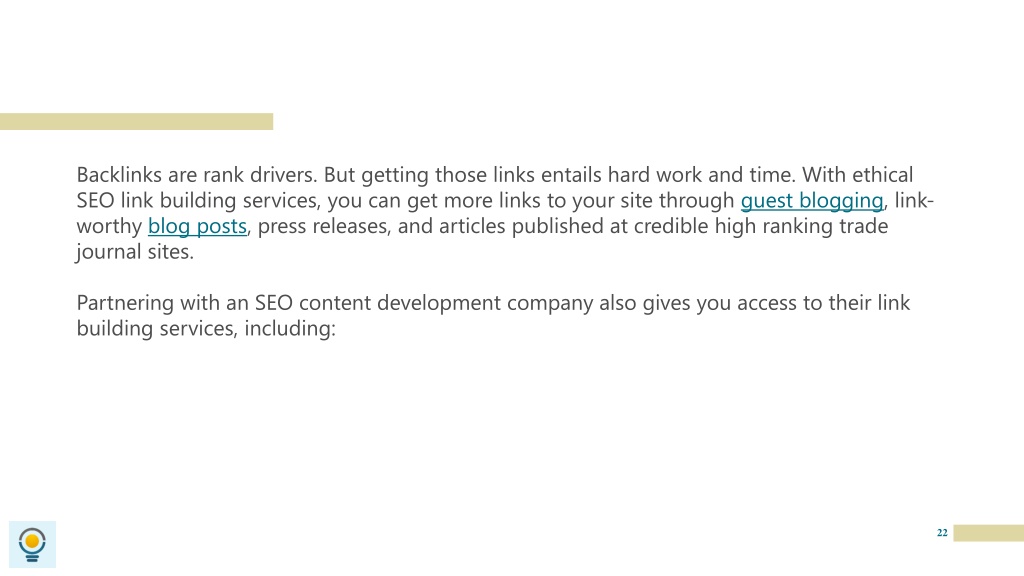
Task: Click the lightbulb logo icon
Action: 32,545
